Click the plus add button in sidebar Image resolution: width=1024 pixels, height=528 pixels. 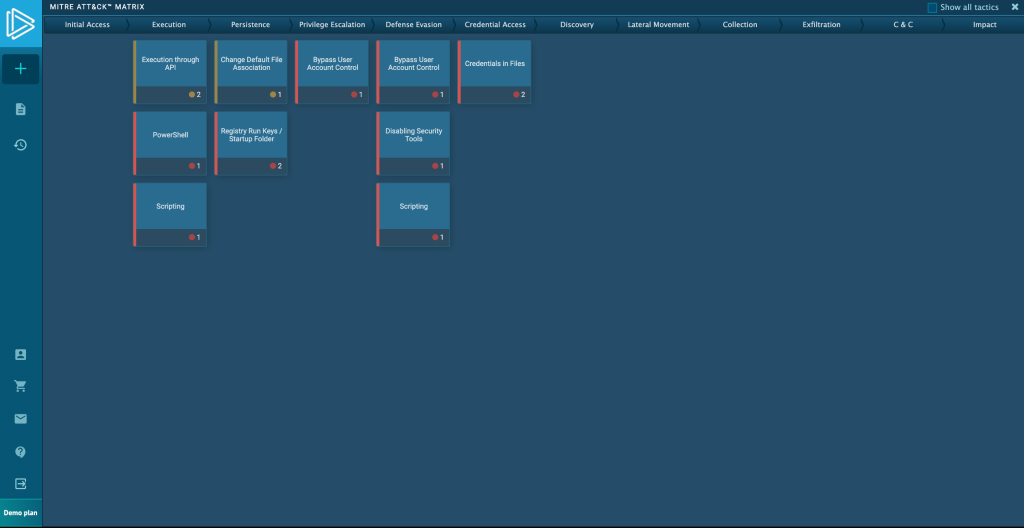tap(20, 69)
